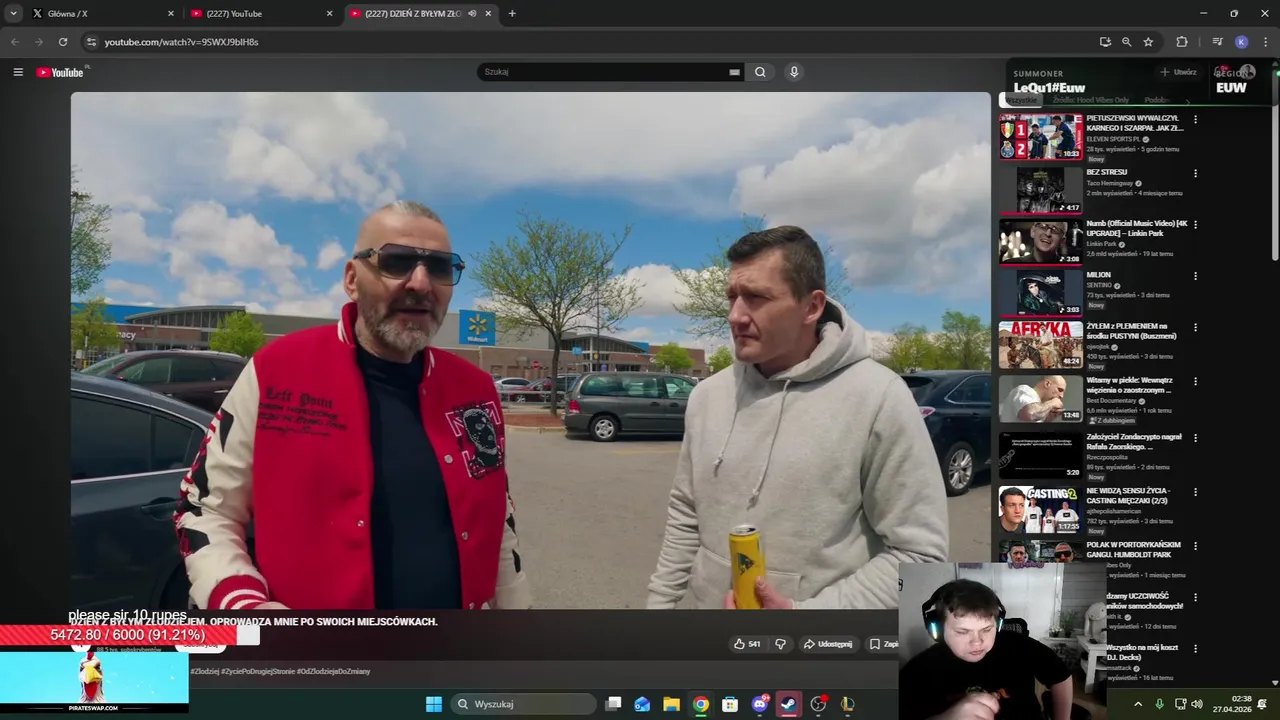1280x720 pixels.
Task: Click the Utwórz create button
Action: [x=1178, y=72]
